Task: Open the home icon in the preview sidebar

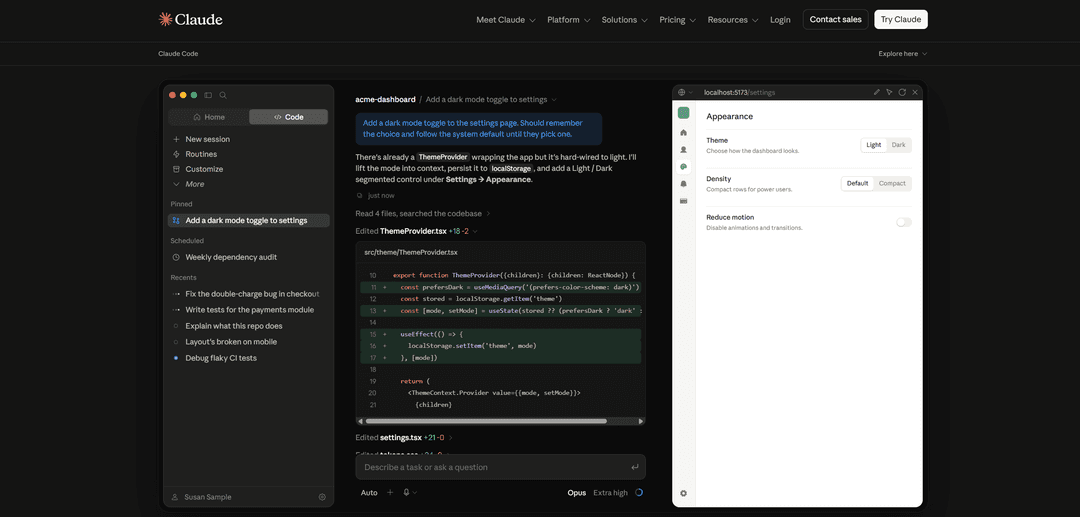Action: [x=683, y=132]
